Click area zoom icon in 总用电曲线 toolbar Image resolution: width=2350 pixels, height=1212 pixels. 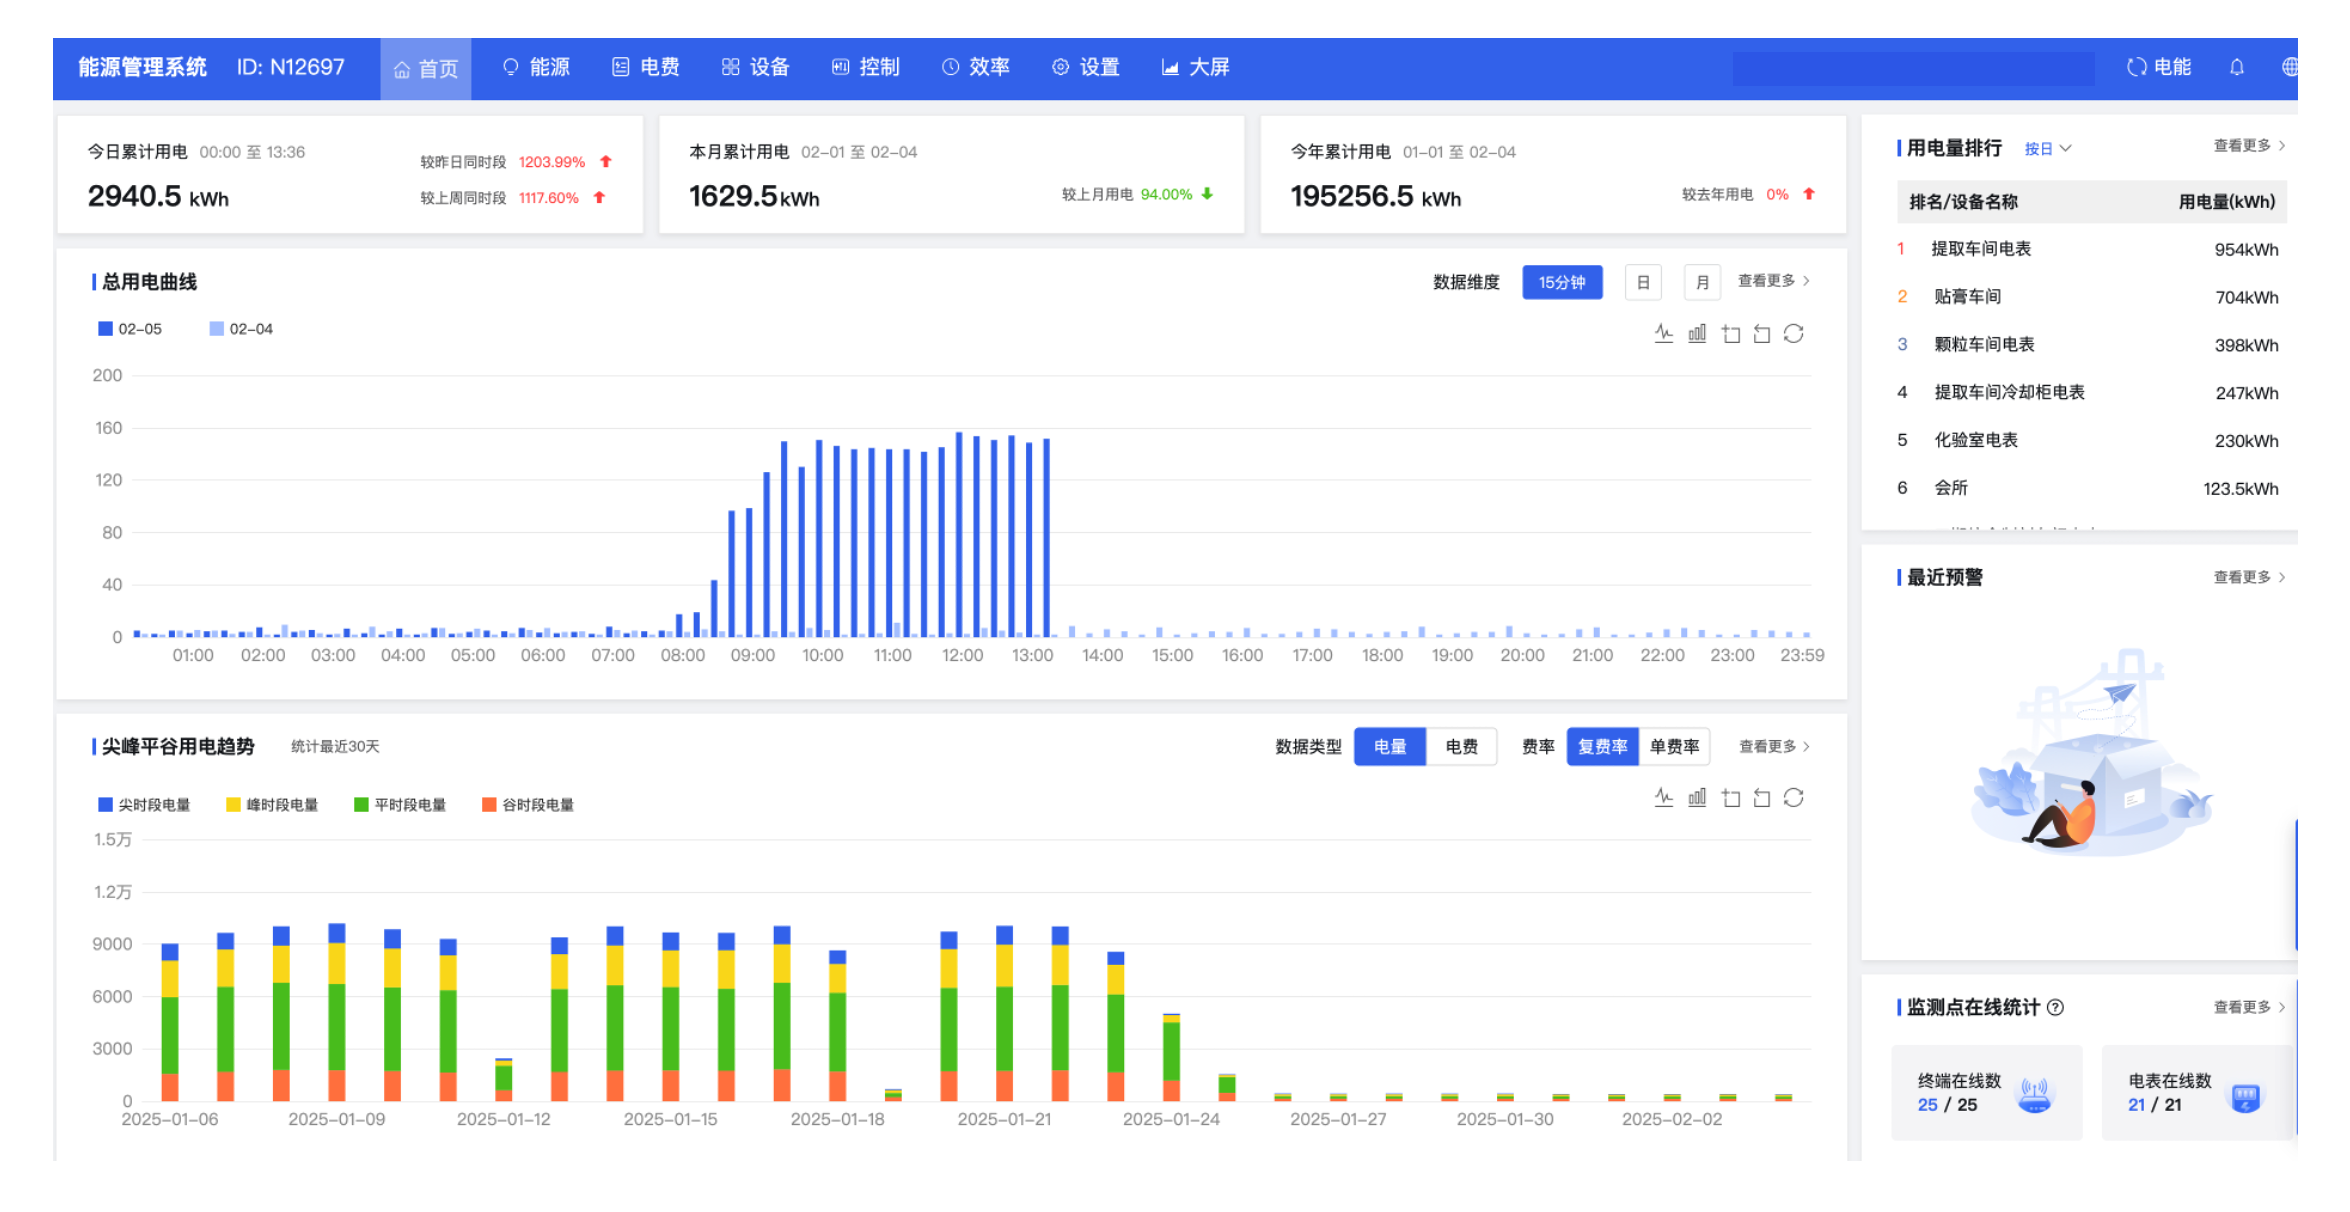click(1731, 334)
